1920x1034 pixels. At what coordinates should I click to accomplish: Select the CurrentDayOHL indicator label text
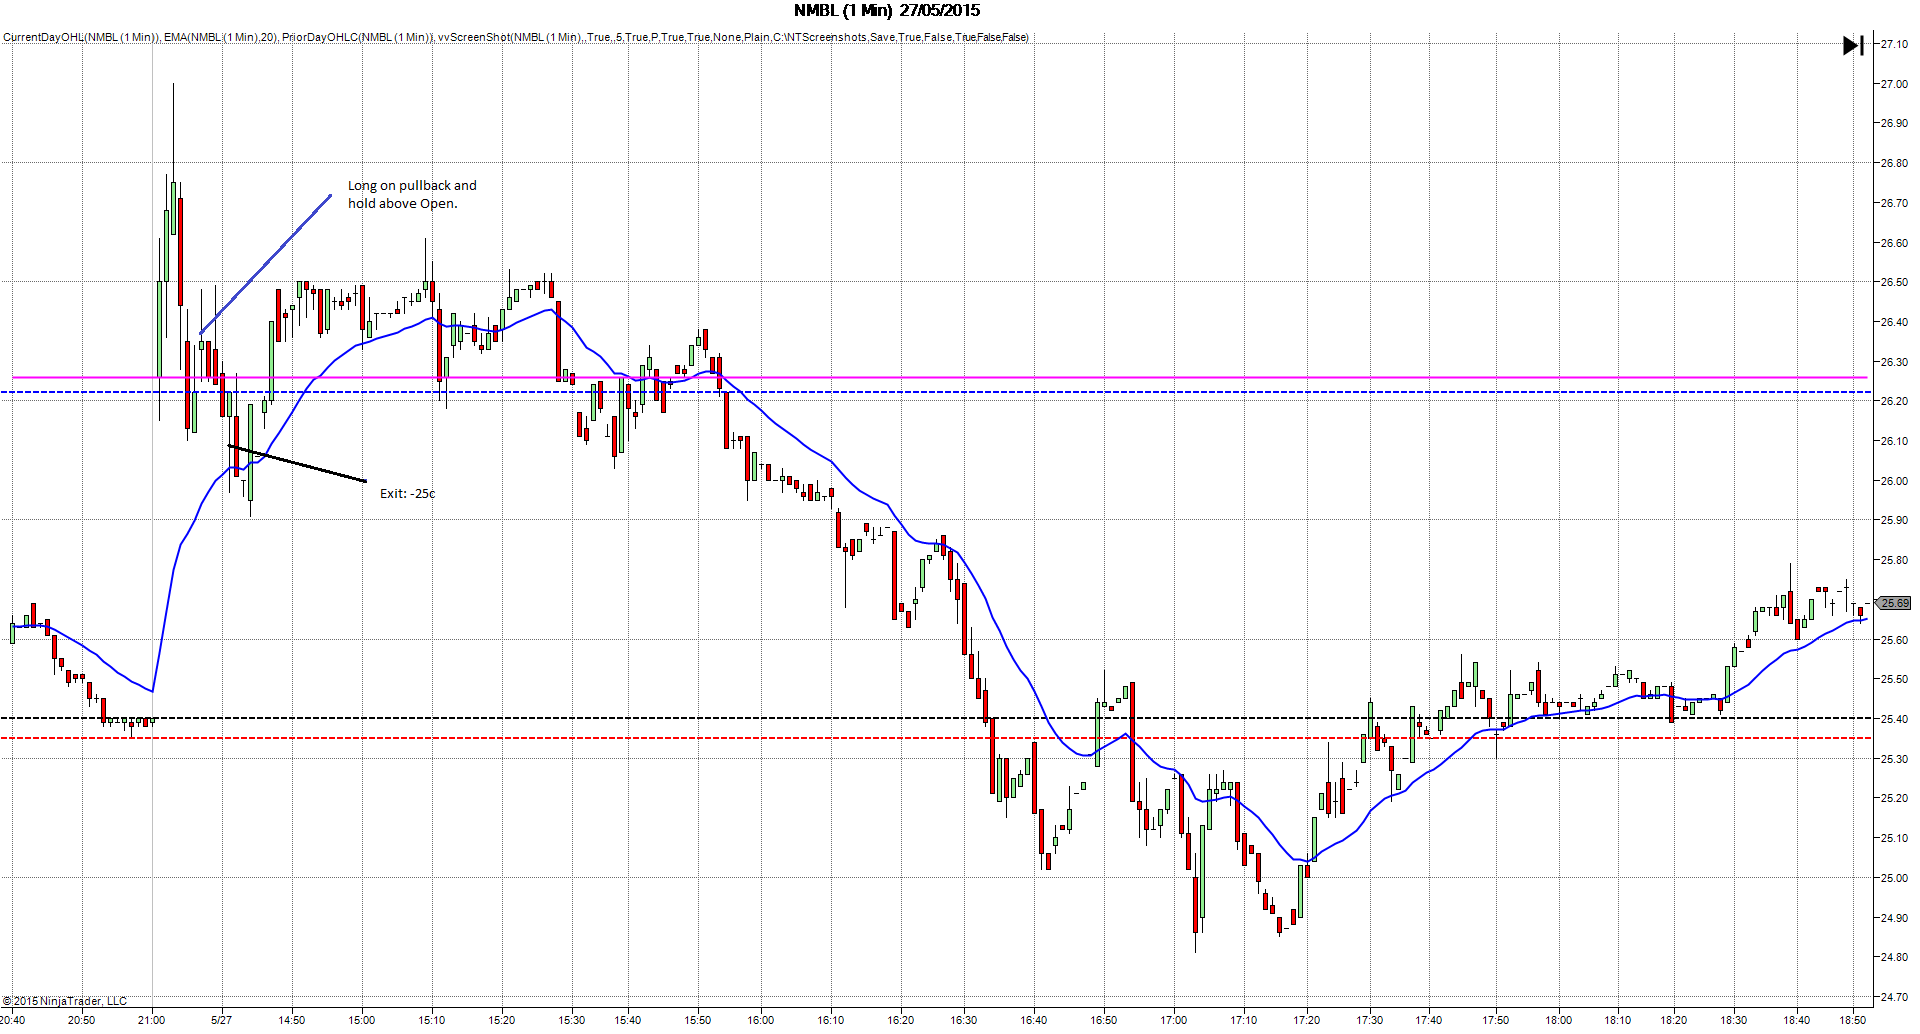(81, 37)
